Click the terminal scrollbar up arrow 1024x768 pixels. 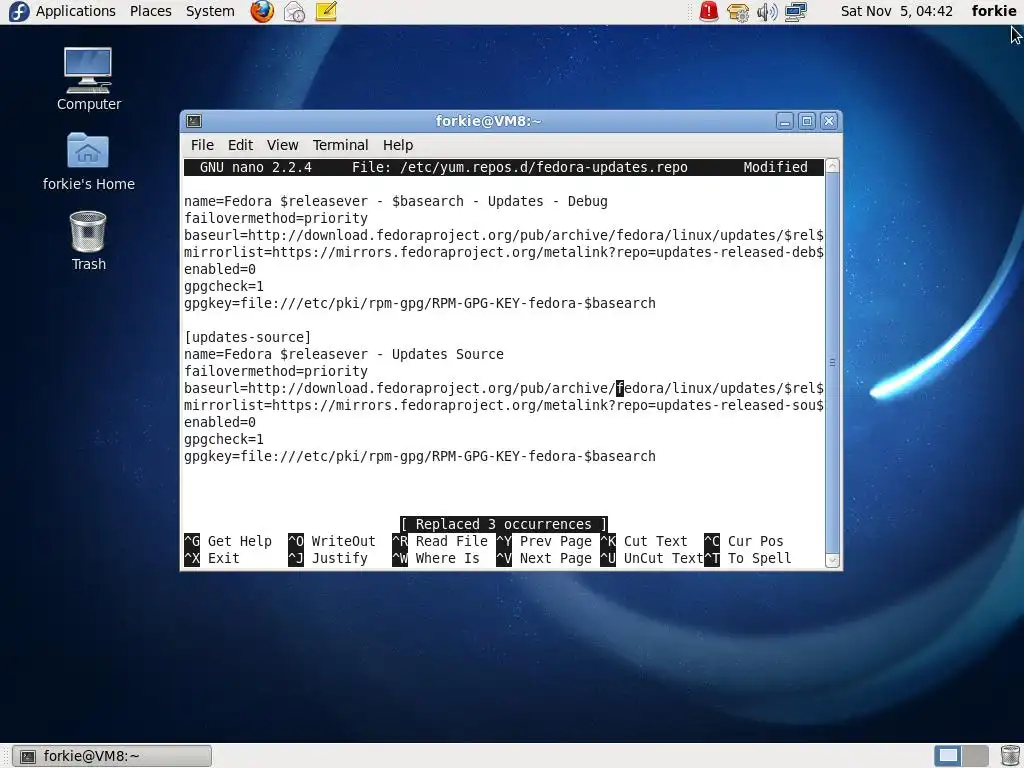pos(833,166)
